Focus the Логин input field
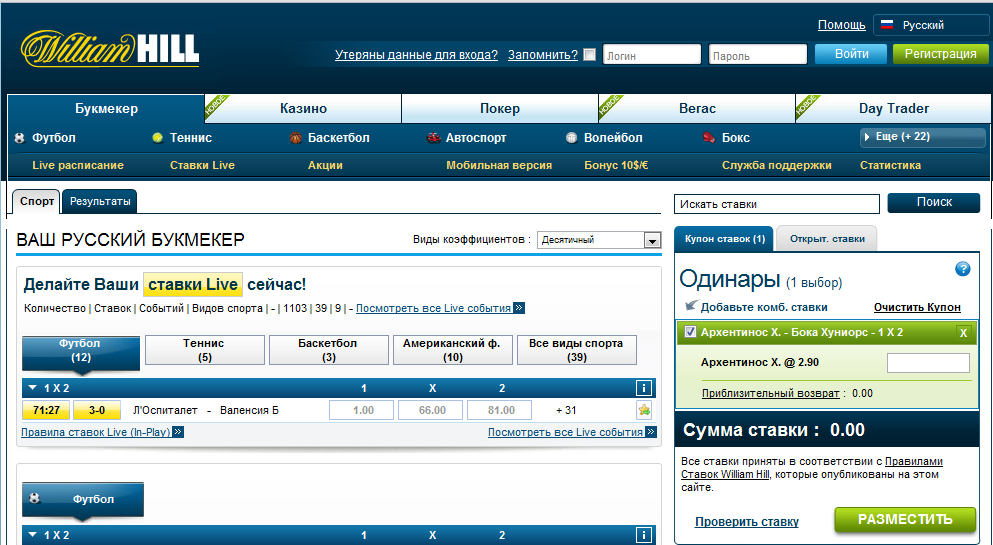 pyautogui.click(x=652, y=54)
